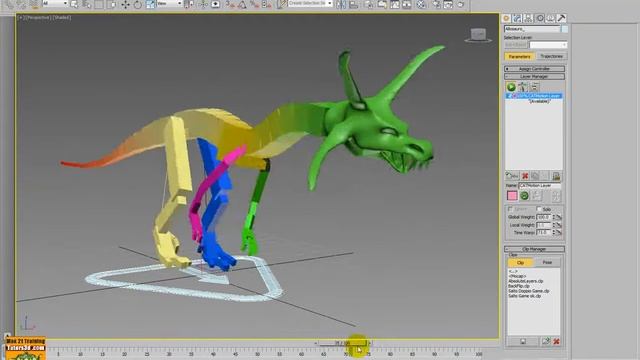Open the Utilities hammer tab
640x360 pixels.
click(561, 18)
